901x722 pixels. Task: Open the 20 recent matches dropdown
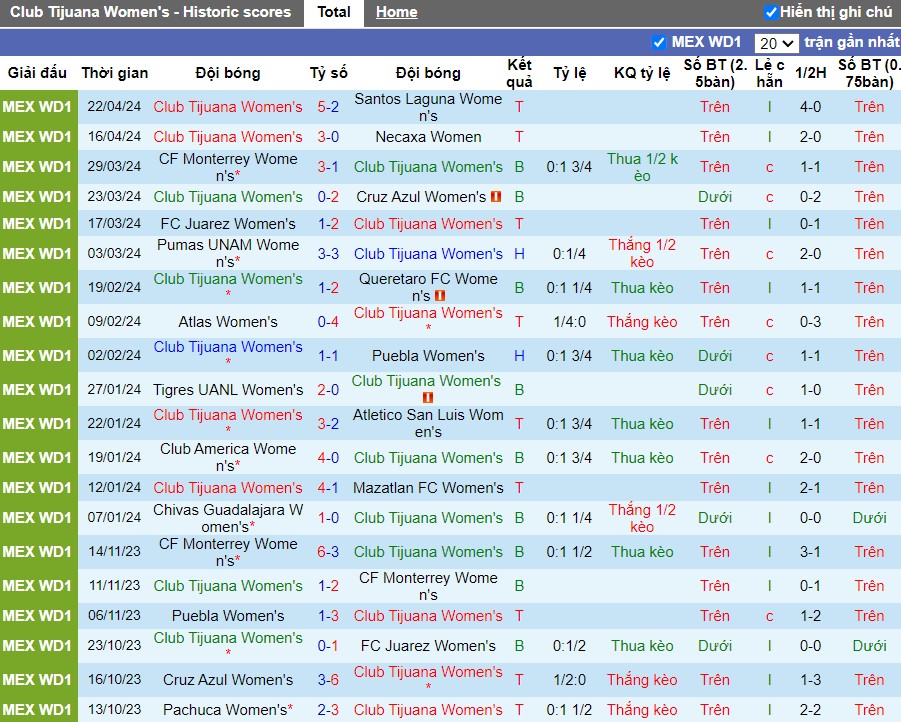pyautogui.click(x=776, y=43)
